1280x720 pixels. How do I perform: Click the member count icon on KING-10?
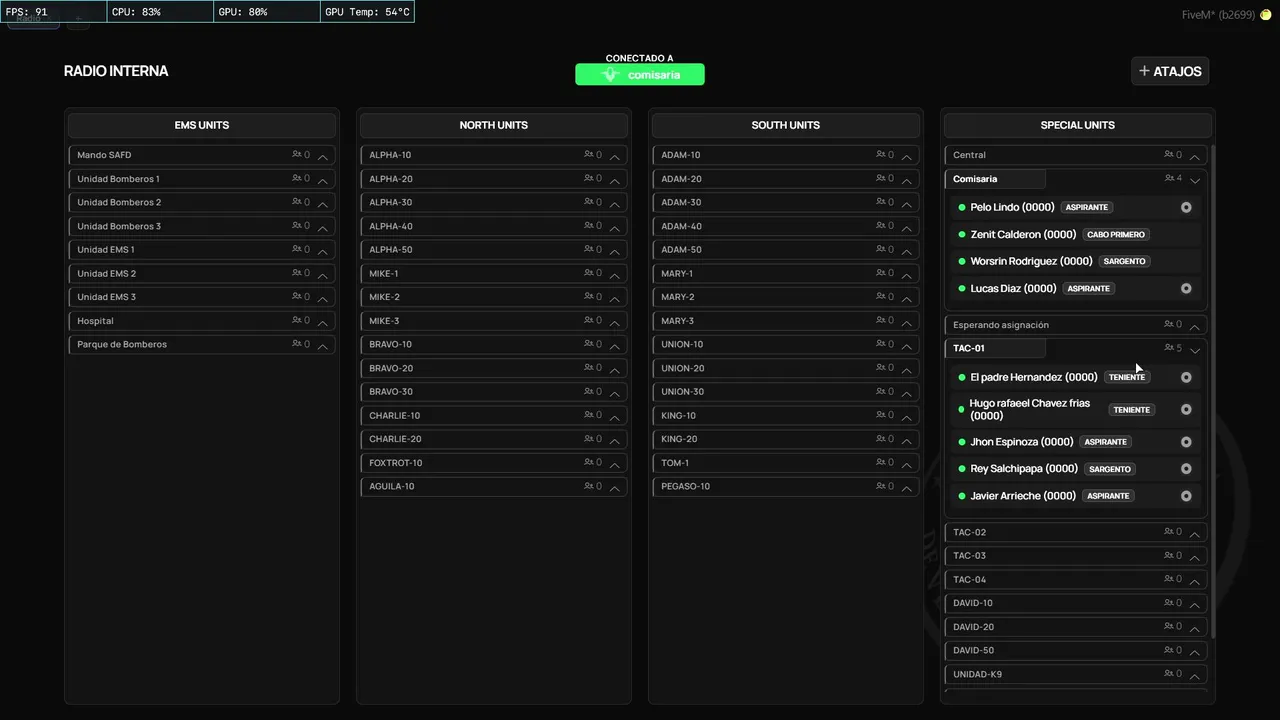tap(881, 415)
